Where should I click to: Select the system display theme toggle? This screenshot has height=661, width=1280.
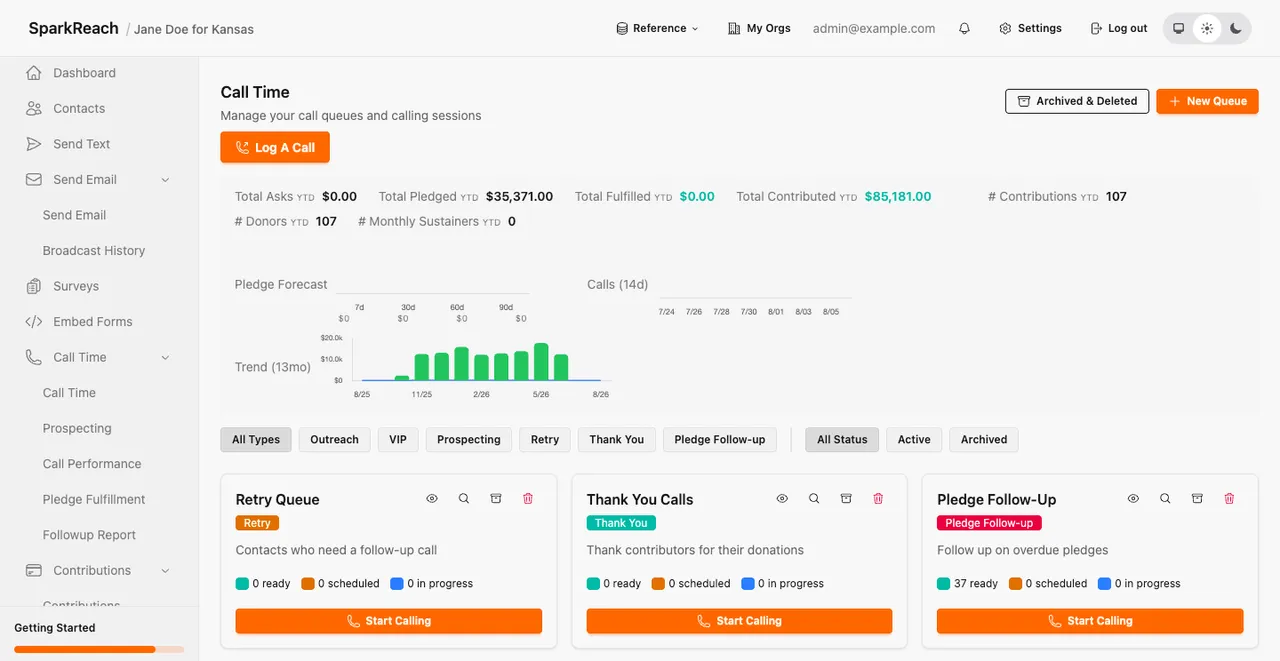pyautogui.click(x=1178, y=28)
